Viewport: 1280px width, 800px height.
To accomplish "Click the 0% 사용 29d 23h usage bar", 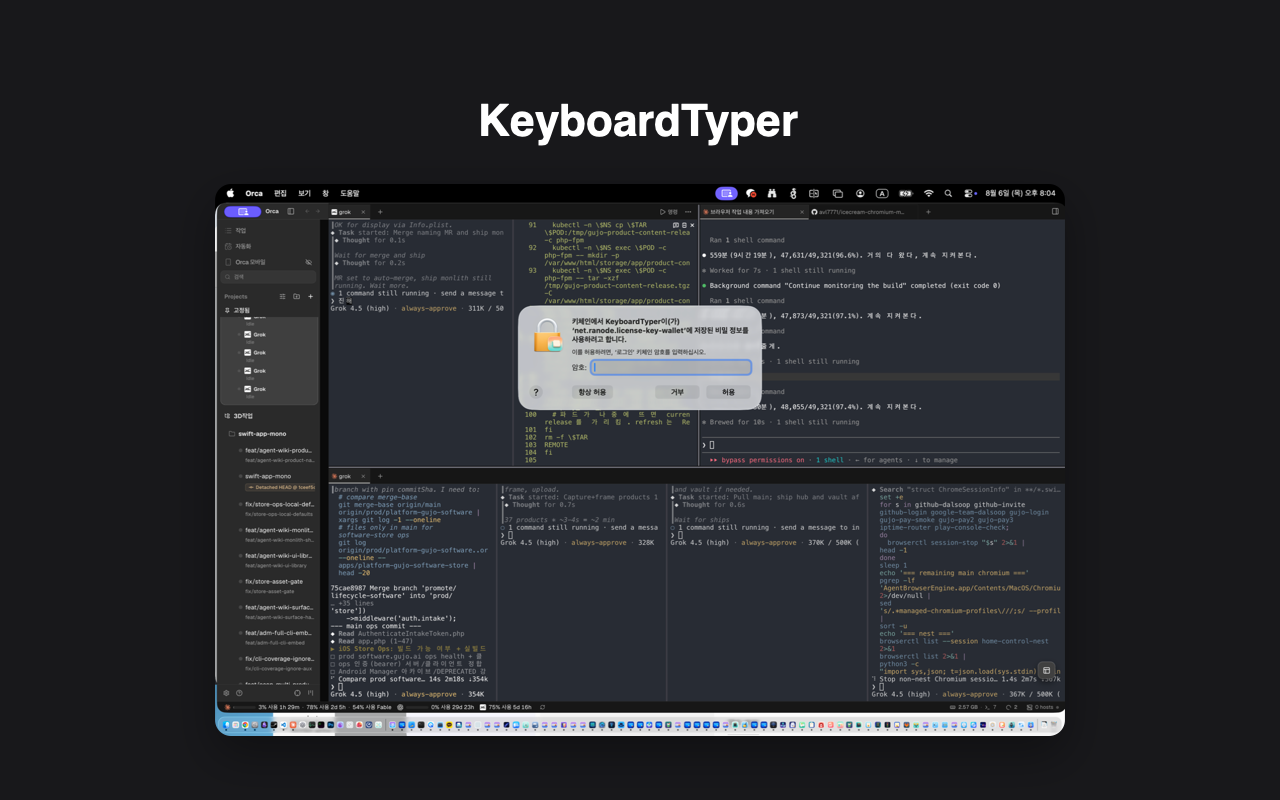I will click(x=436, y=706).
